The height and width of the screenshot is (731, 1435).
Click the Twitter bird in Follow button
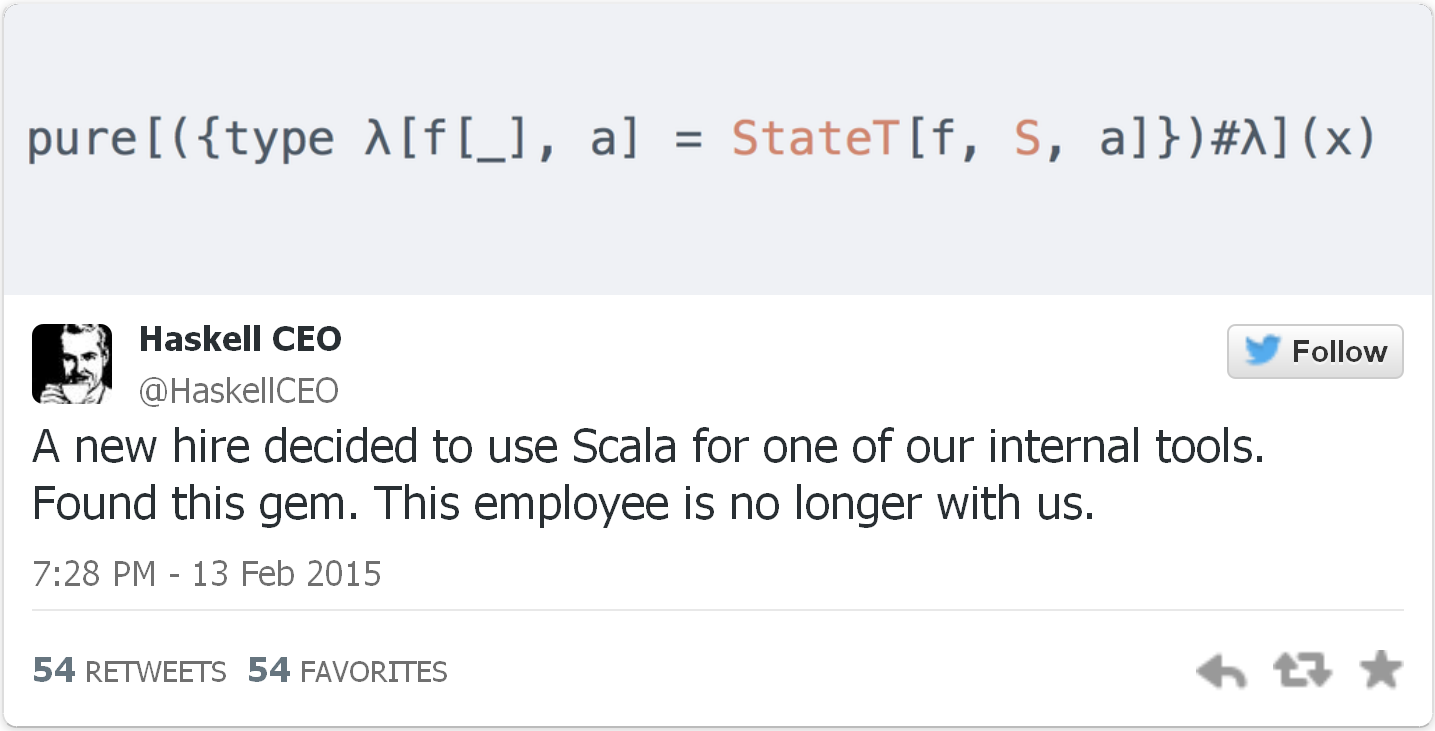click(1262, 351)
